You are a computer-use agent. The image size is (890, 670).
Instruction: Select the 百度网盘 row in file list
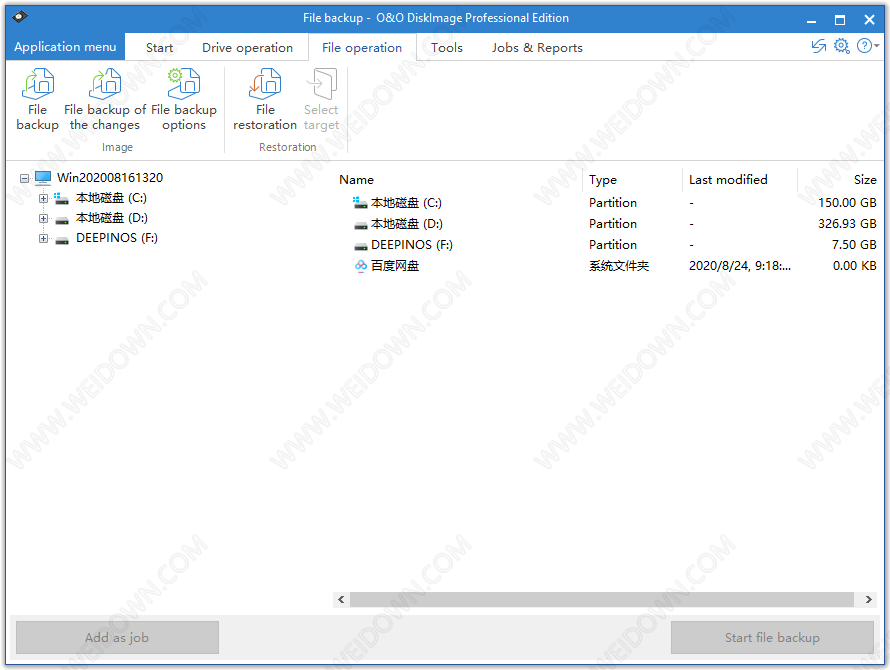[607, 266]
